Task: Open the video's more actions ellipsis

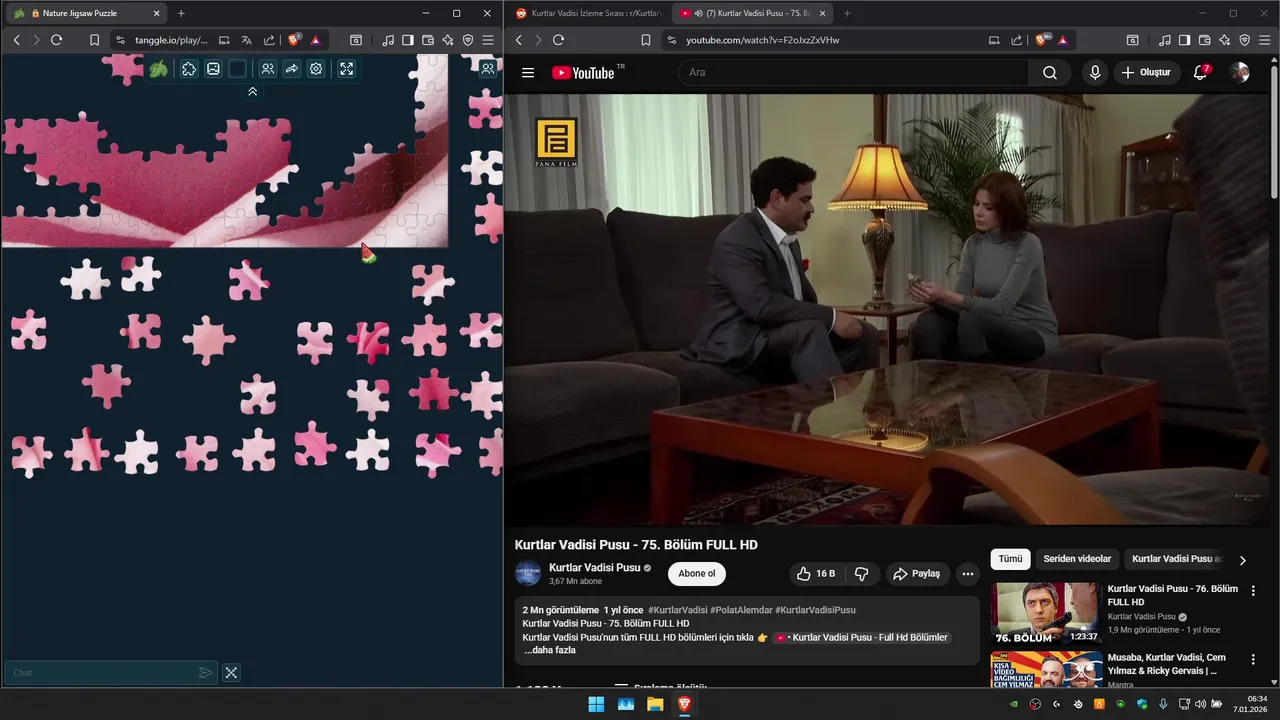Action: coord(967,574)
